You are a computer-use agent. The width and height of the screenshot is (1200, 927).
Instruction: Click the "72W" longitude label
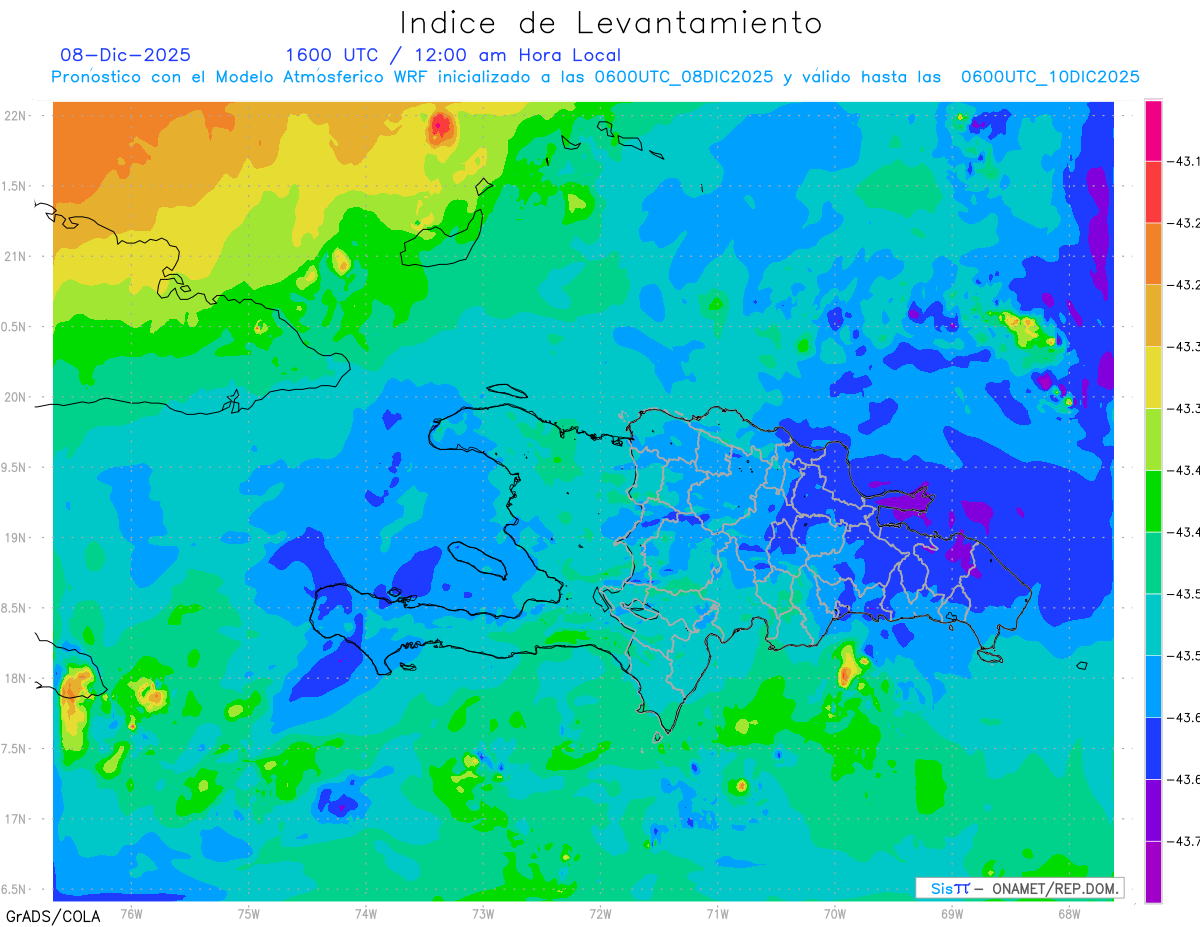pyautogui.click(x=600, y=912)
